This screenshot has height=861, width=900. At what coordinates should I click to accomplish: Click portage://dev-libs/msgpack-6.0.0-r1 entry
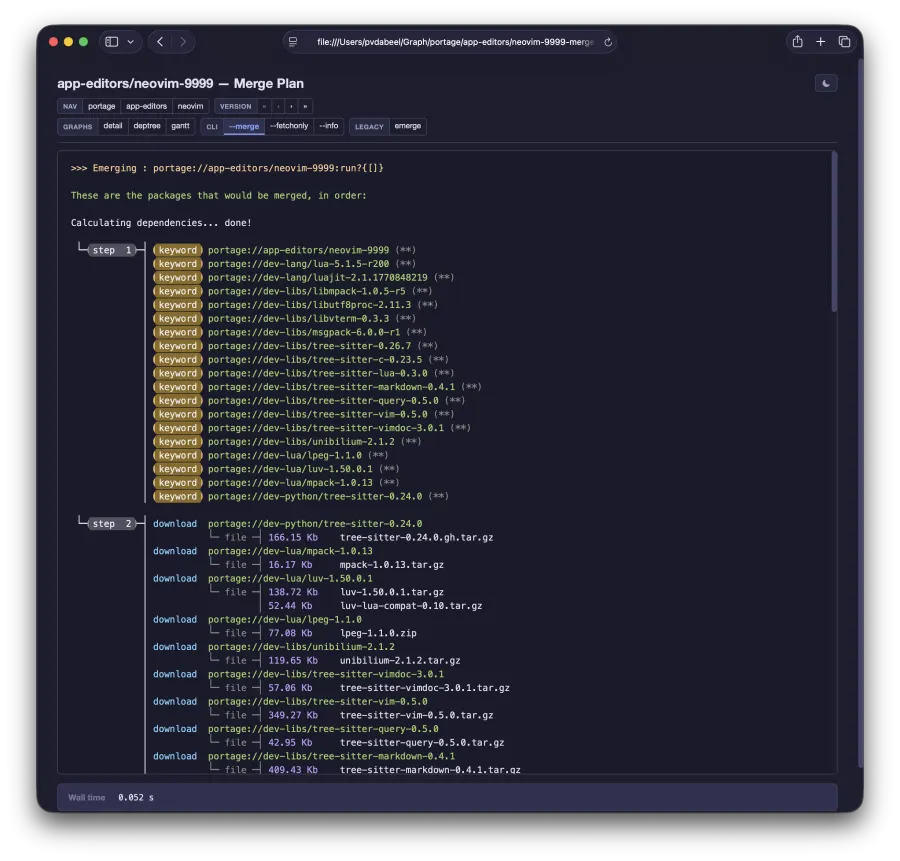pos(304,332)
